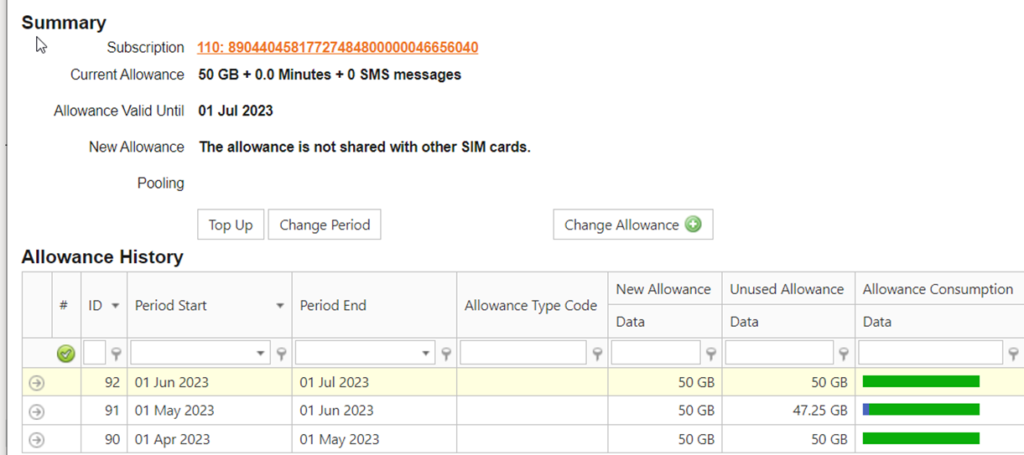Click the Allowance Type Code filter icon
The width and height of the screenshot is (1024, 455).
597,353
